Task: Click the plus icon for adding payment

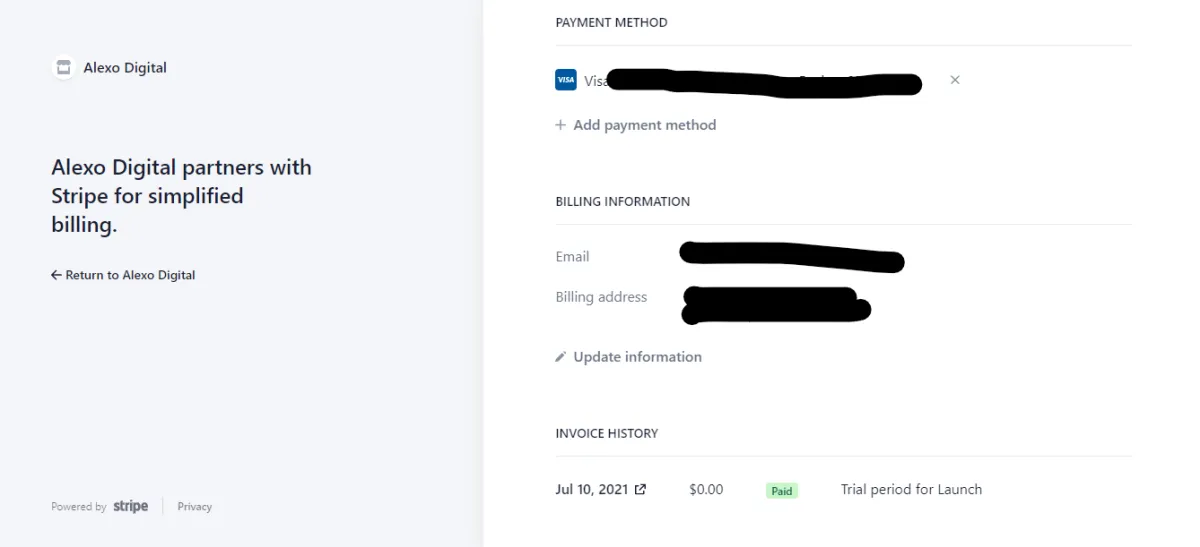Action: click(x=561, y=125)
